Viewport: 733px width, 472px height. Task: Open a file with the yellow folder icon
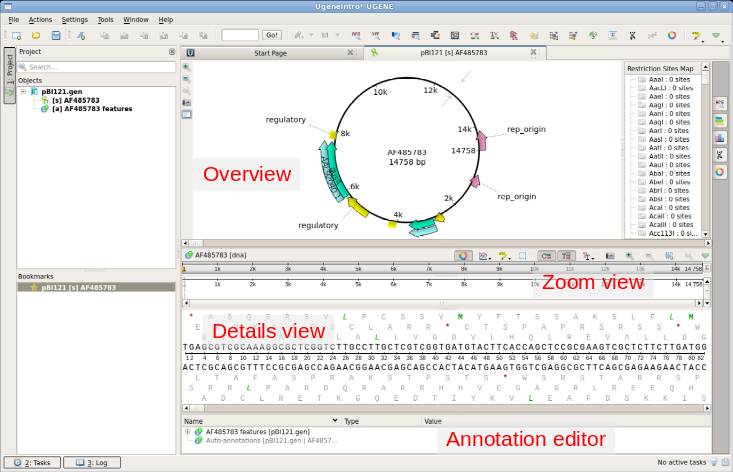click(x=36, y=36)
